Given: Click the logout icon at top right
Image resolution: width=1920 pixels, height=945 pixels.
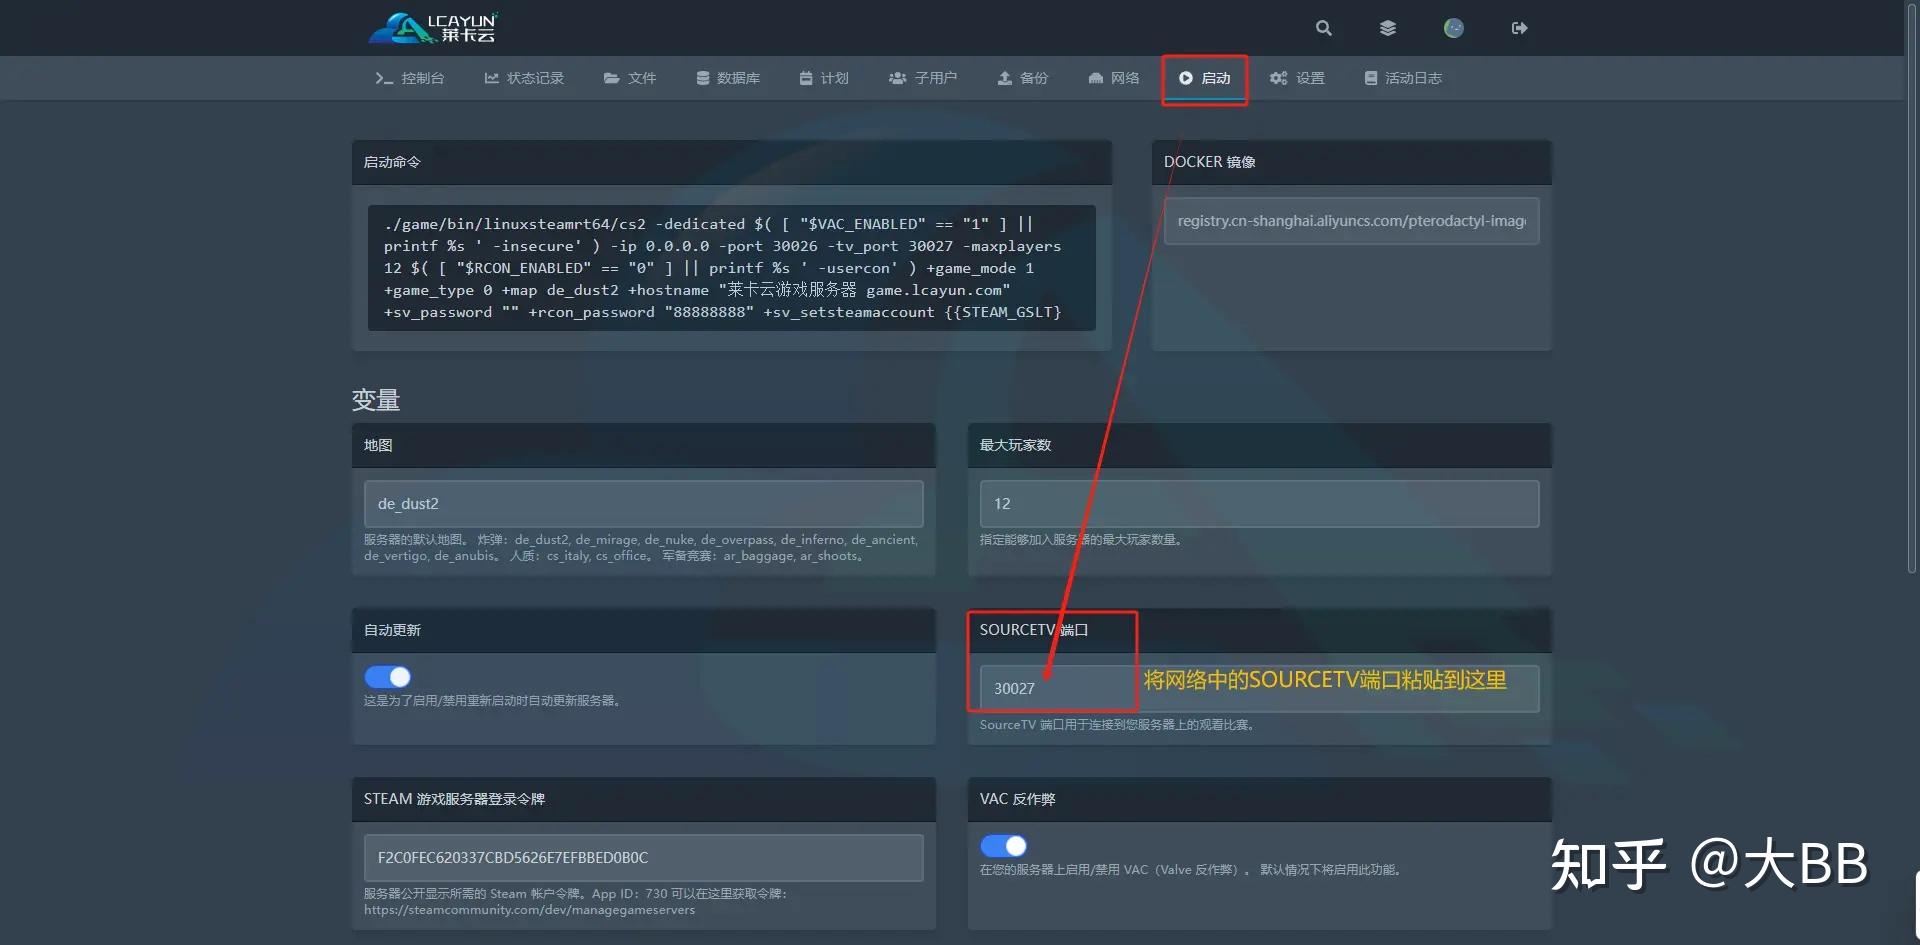Looking at the screenshot, I should tap(1519, 28).
